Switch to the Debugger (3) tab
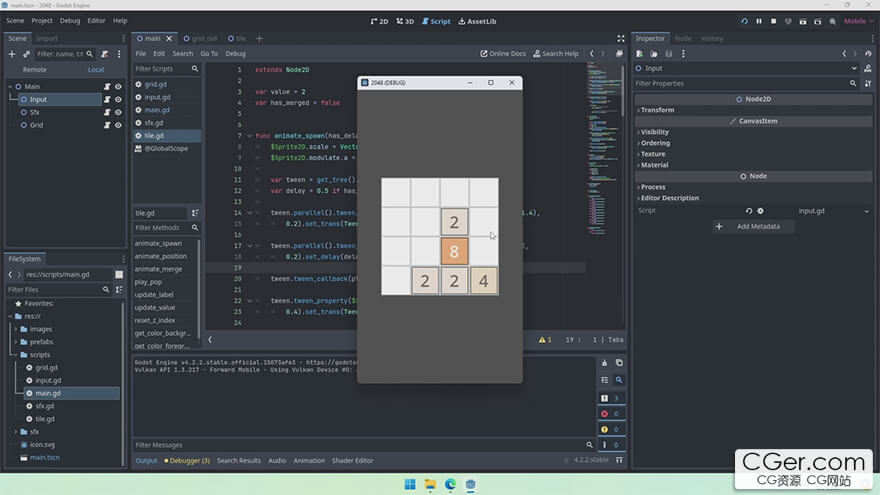The width and height of the screenshot is (880, 495). pos(187,460)
